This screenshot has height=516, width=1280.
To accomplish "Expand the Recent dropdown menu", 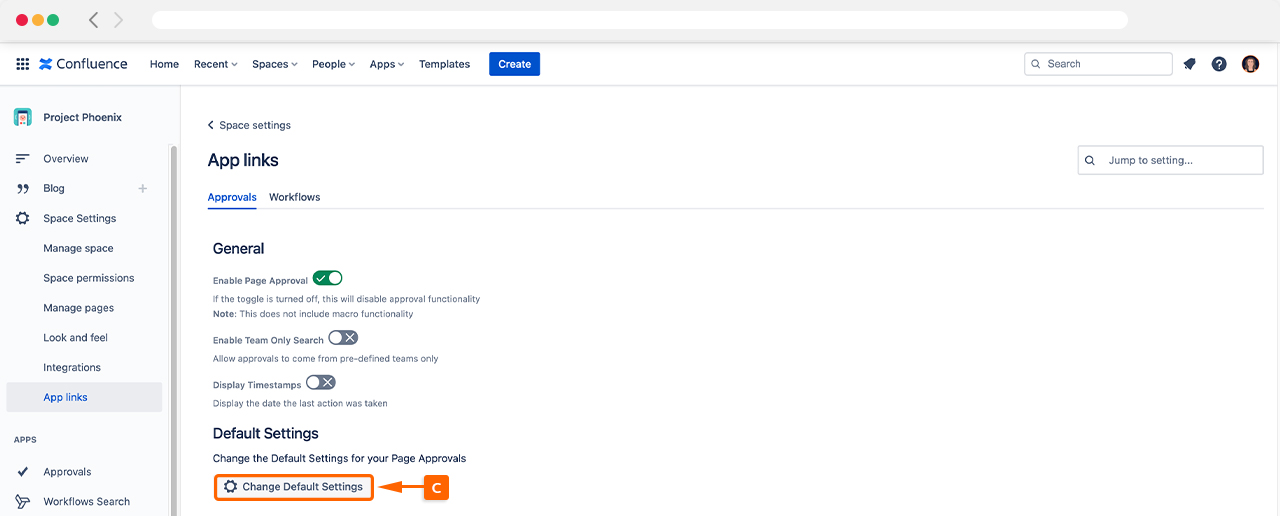I will tap(215, 64).
